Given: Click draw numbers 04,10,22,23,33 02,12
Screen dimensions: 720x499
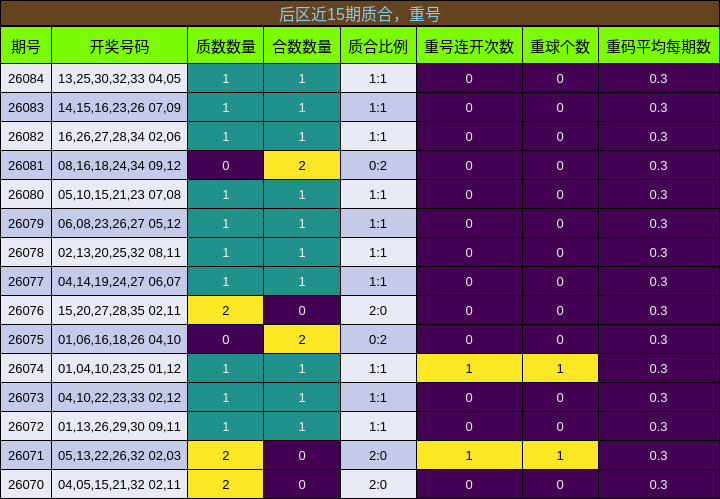Looking at the screenshot, I should (119, 397).
